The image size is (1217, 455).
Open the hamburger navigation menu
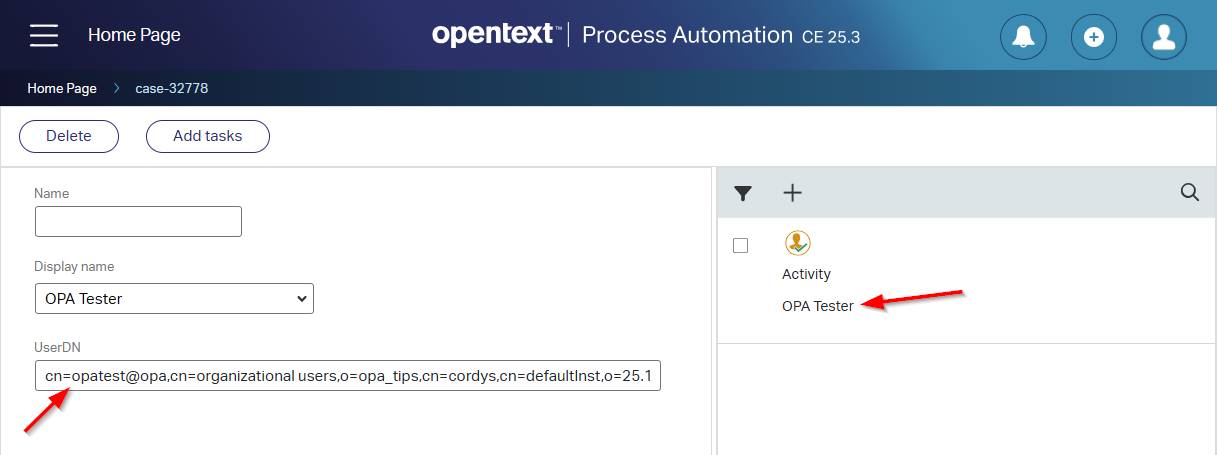click(44, 35)
